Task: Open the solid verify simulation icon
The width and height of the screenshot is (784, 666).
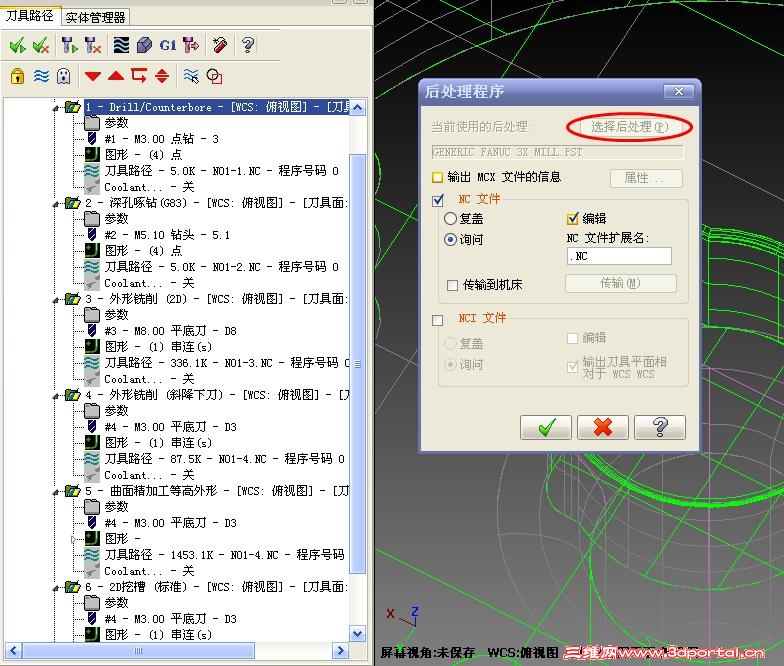Action: pyautogui.click(x=144, y=46)
